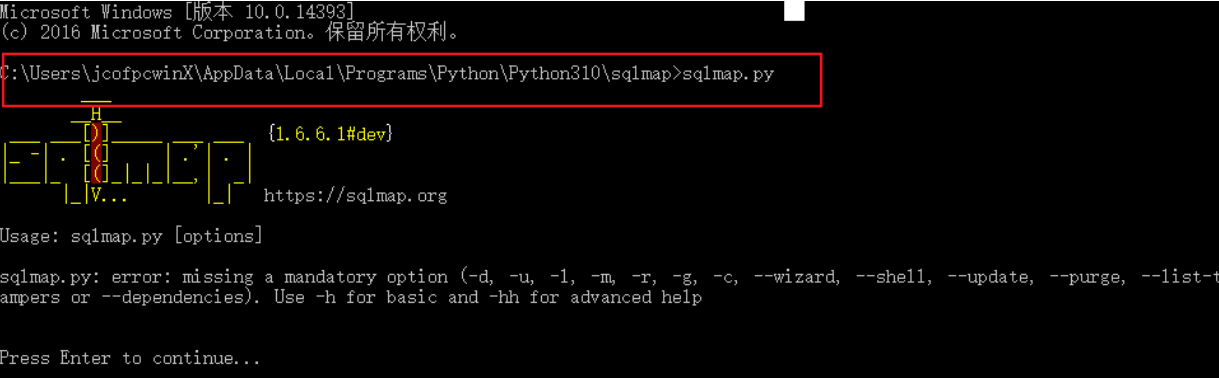The width and height of the screenshot is (1219, 378).
Task: Click the Microsoft Windows version line
Action: click(x=177, y=11)
